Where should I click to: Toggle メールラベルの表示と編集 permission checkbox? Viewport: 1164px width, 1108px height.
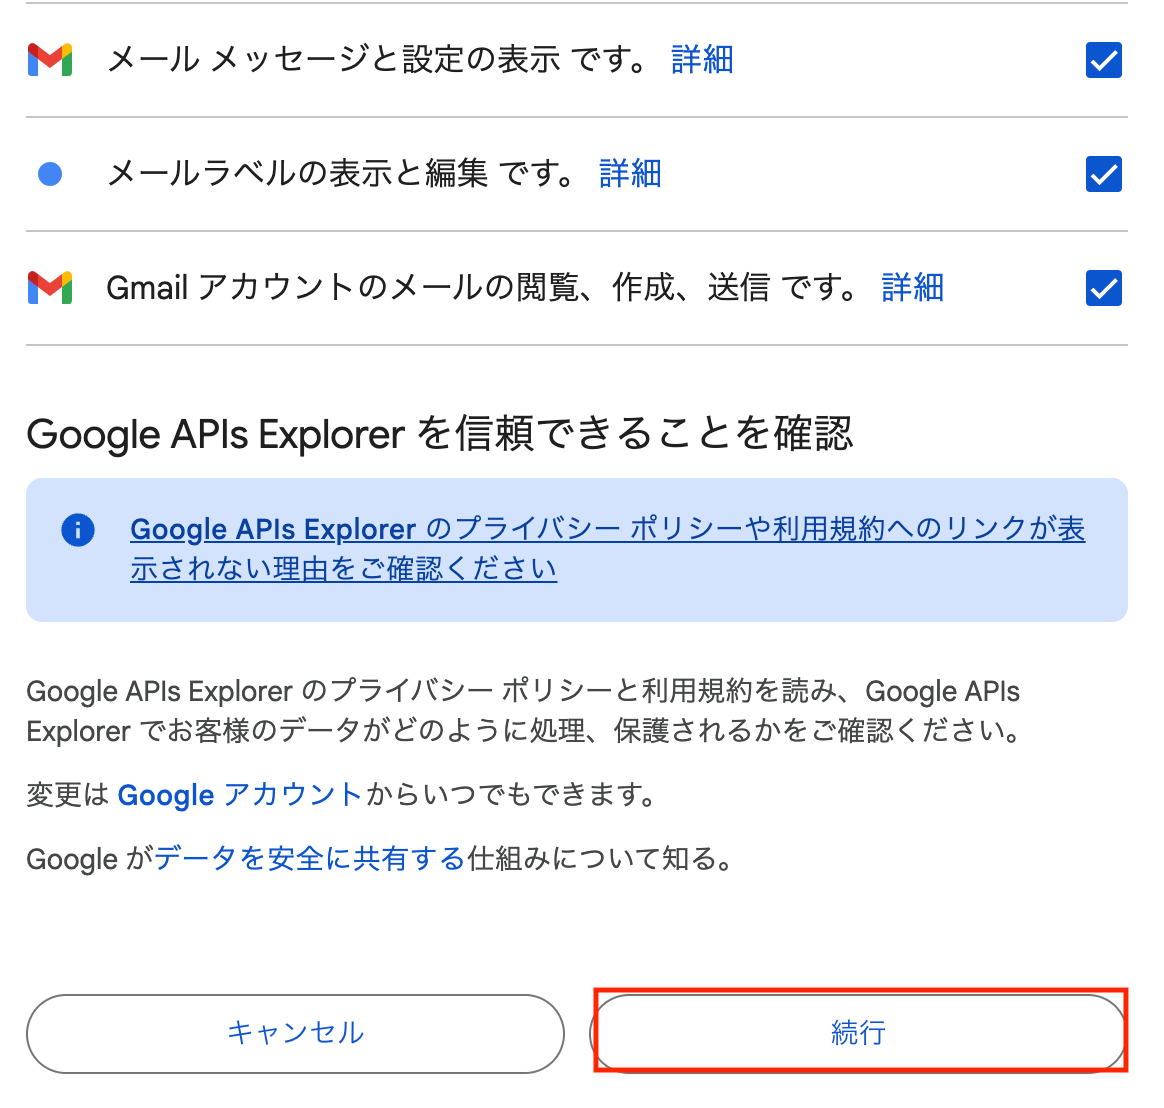coord(1103,174)
